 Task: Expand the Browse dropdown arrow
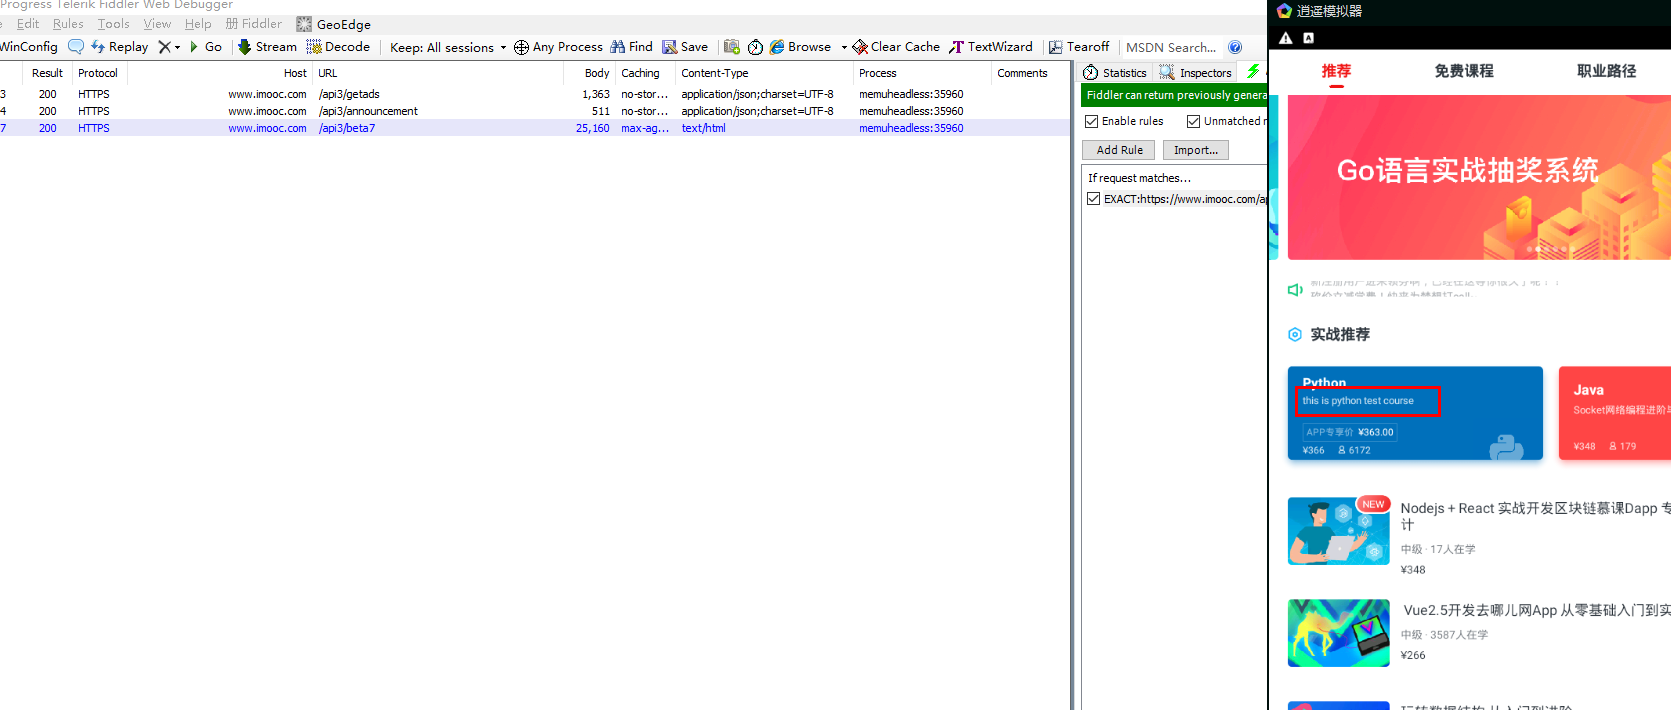click(844, 47)
